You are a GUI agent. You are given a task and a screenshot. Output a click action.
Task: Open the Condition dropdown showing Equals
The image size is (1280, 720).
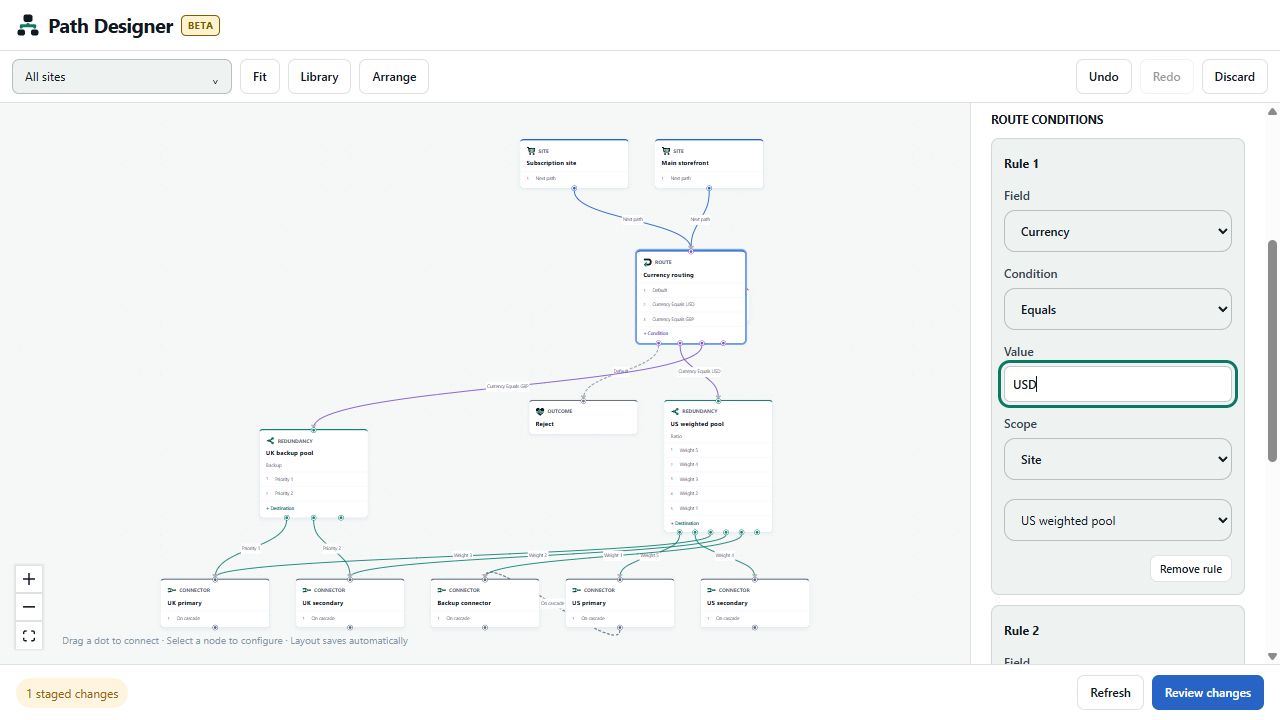[x=1118, y=309]
